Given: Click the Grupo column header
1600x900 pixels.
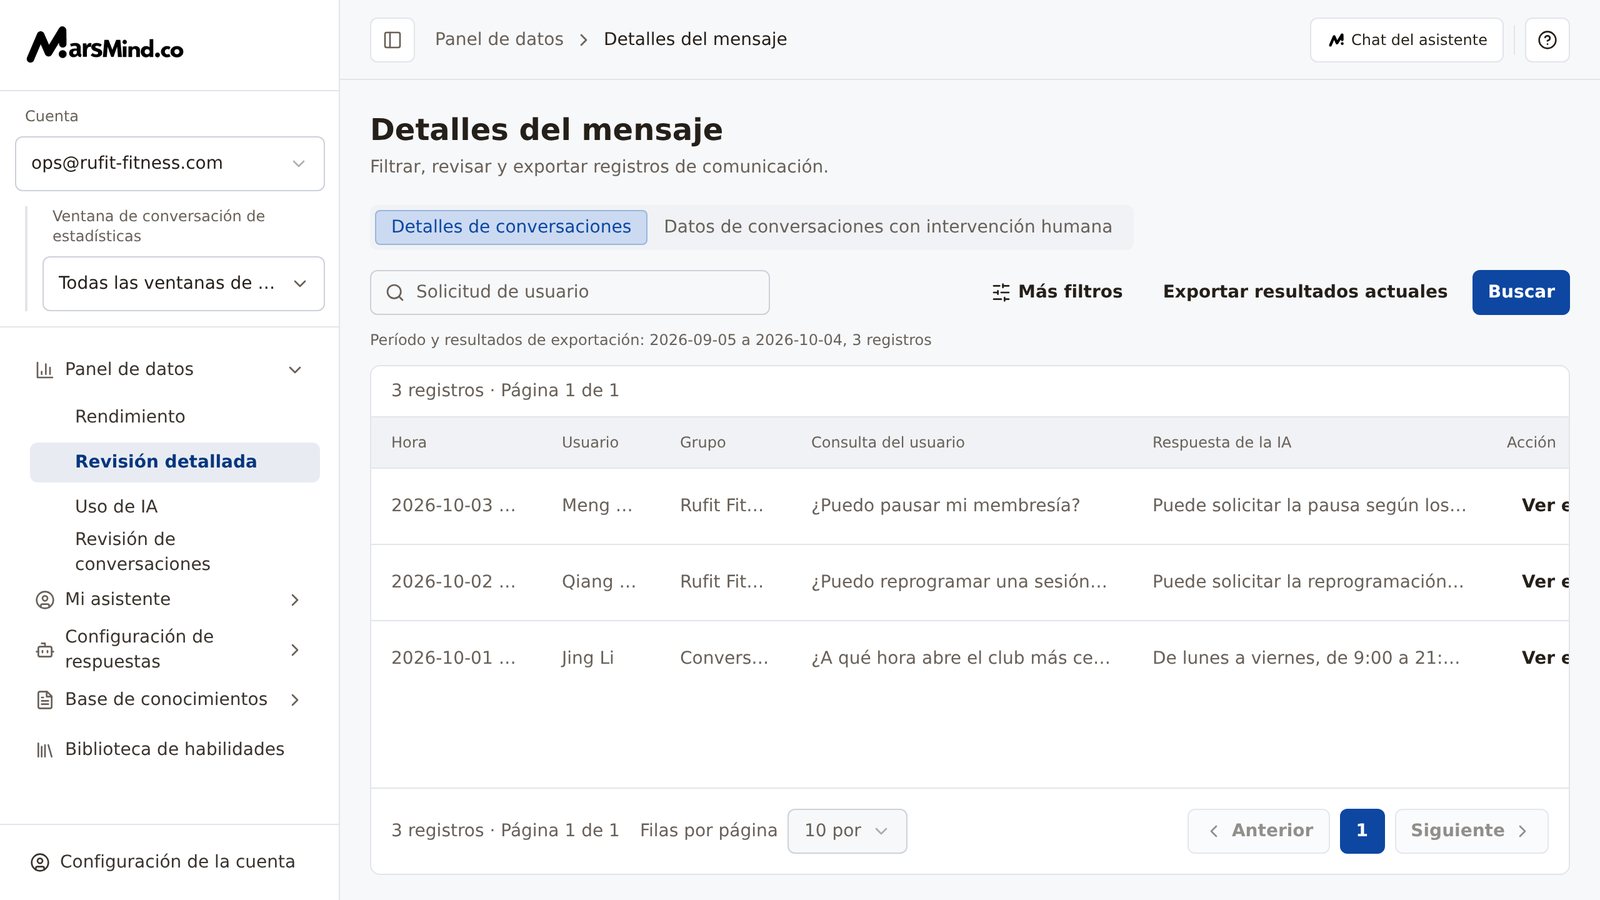Looking at the screenshot, I should [703, 442].
